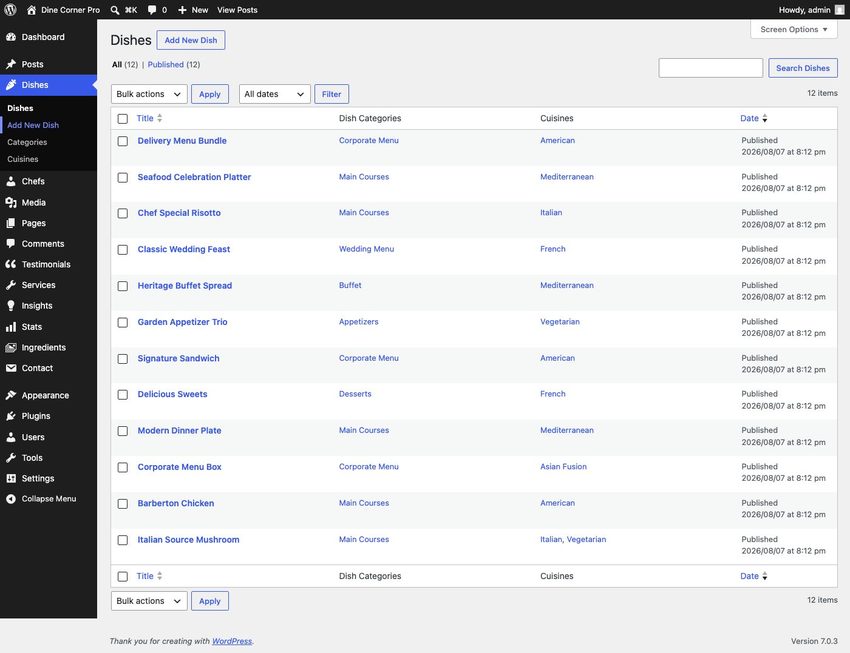Click the Contact envelope icon
850x653 pixels.
[x=11, y=368]
